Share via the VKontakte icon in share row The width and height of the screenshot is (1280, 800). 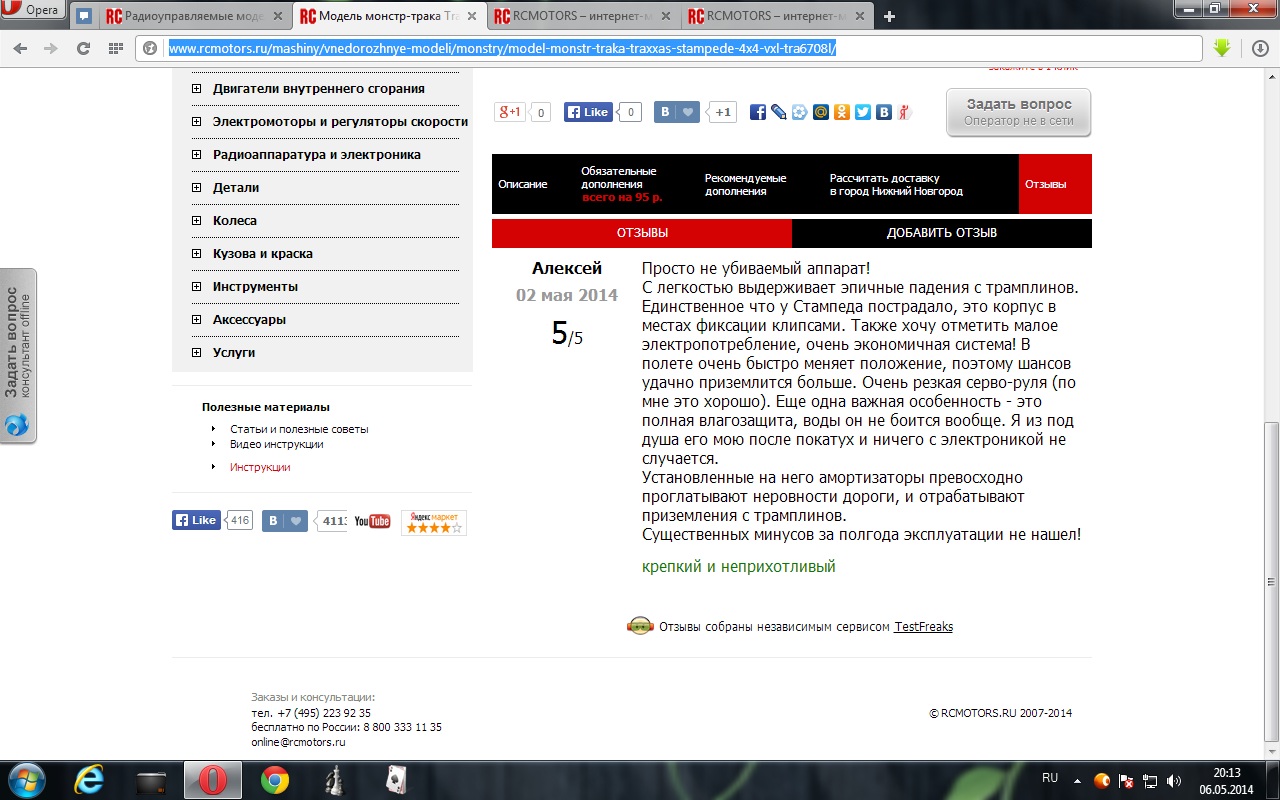884,113
